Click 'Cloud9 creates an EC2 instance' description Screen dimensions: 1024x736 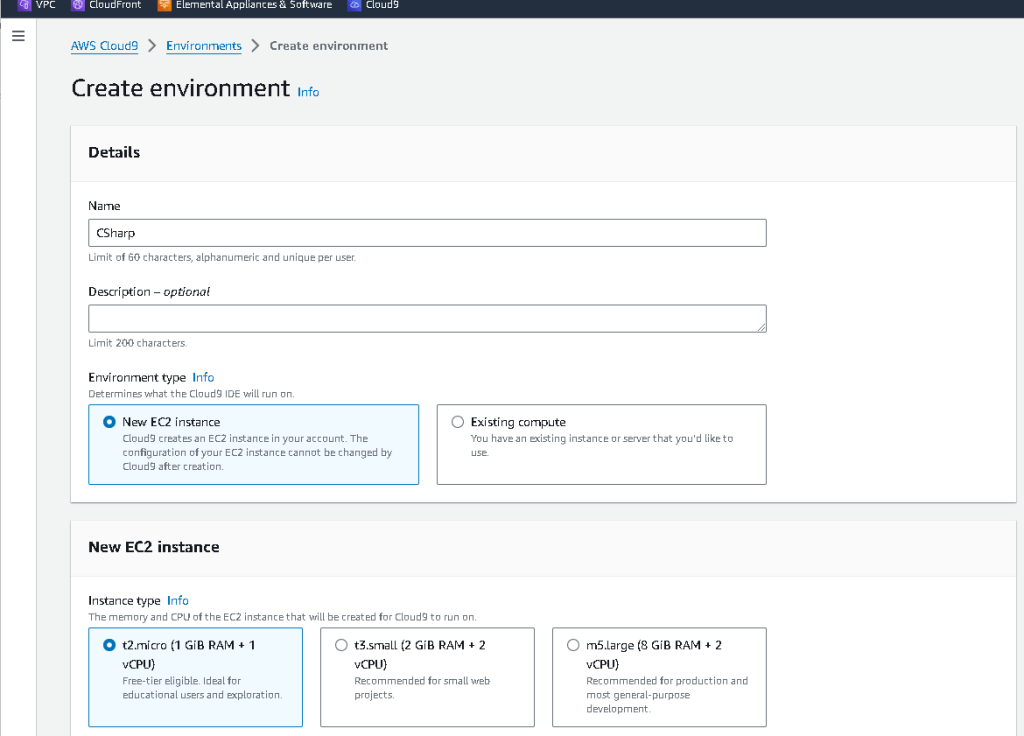[x=257, y=452]
